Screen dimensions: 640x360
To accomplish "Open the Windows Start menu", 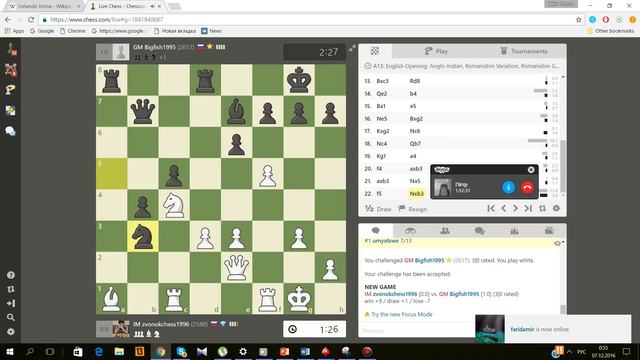I will tap(9, 351).
